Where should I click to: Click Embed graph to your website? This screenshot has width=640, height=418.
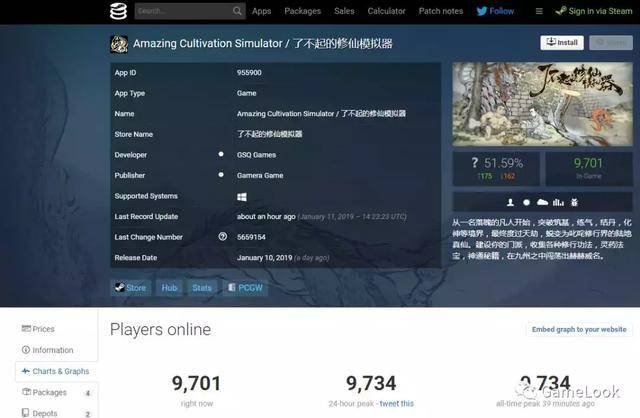pos(579,329)
